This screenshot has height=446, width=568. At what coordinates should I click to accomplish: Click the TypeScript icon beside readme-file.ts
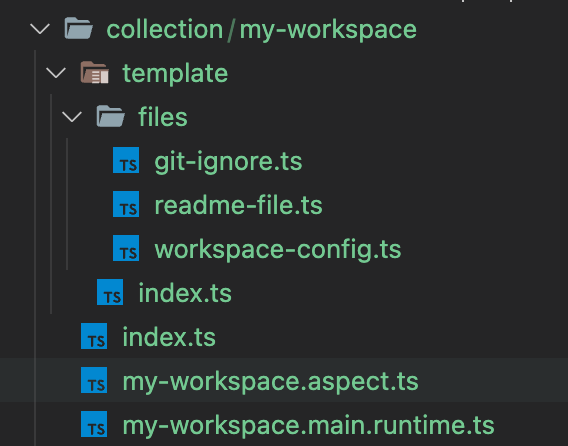tap(126, 204)
